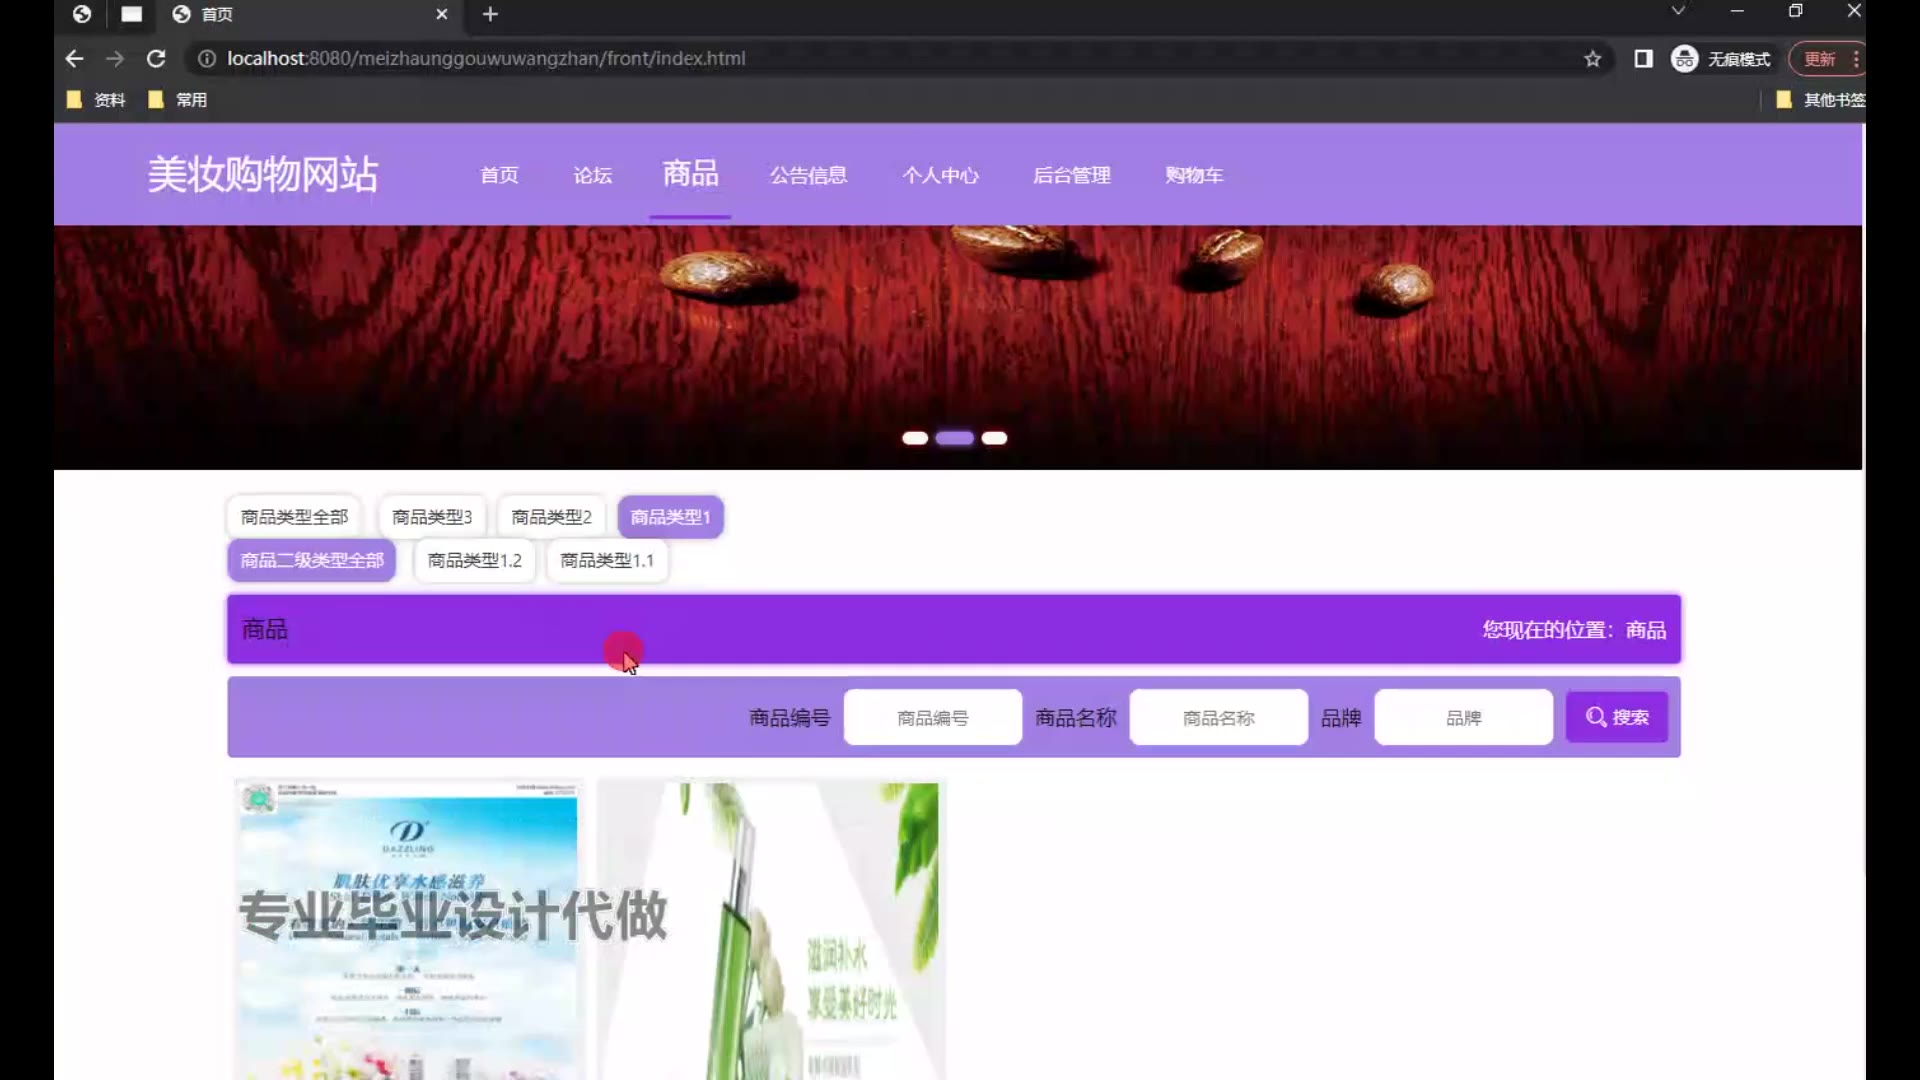1920x1080 pixels.
Task: Select the 商品类型1.2 subcategory filter
Action: pos(475,561)
